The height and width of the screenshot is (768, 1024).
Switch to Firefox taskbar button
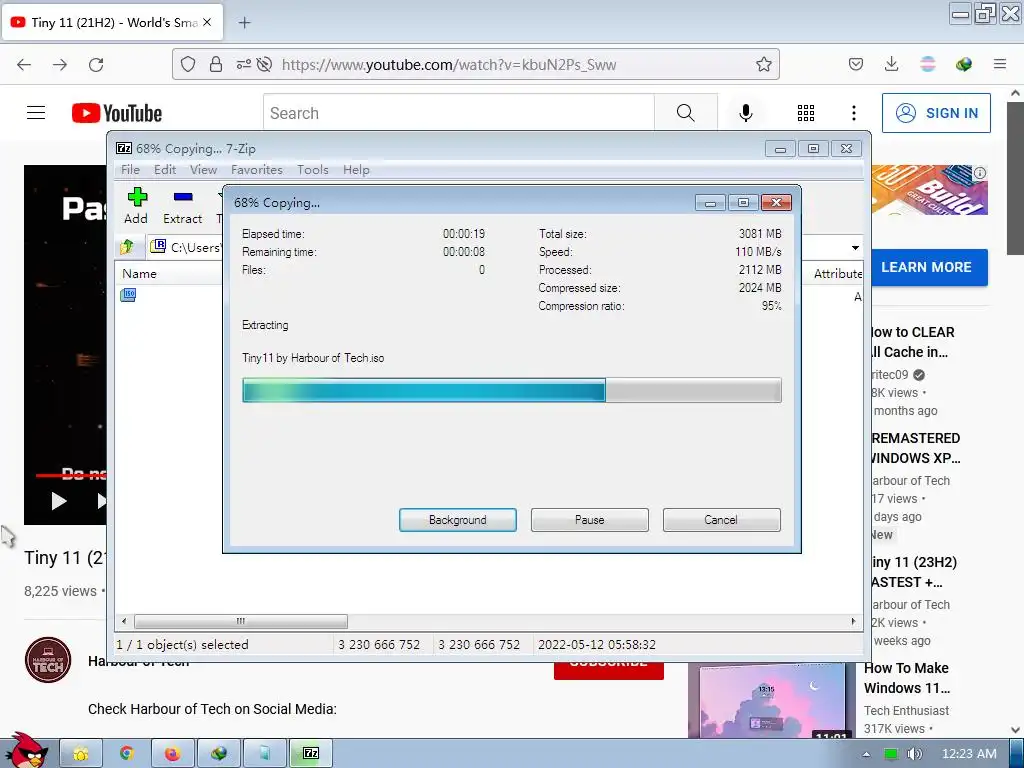coord(172,754)
